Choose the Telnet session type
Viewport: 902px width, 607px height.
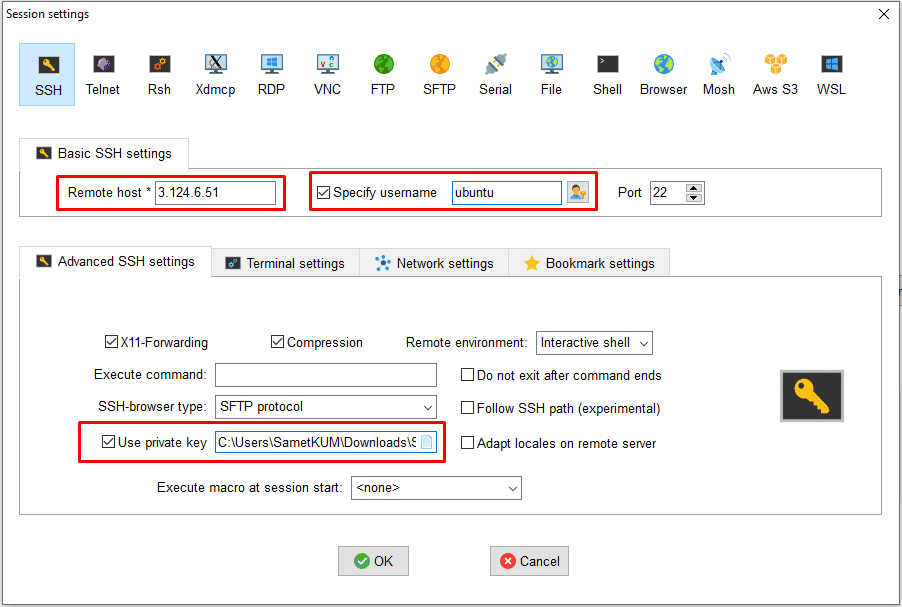click(103, 75)
